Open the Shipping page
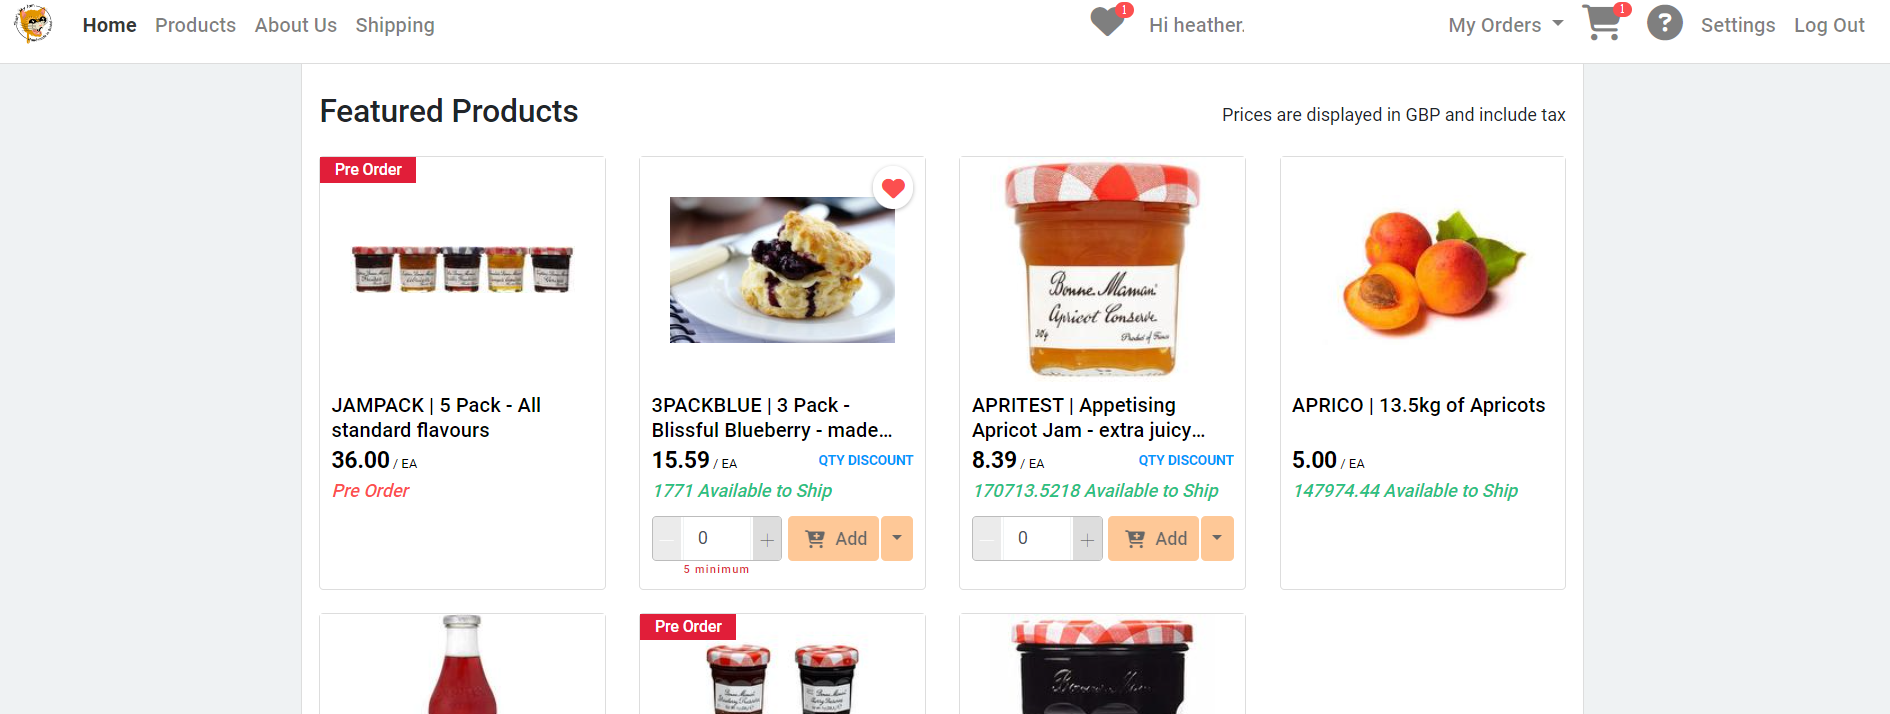1890x714 pixels. click(395, 25)
